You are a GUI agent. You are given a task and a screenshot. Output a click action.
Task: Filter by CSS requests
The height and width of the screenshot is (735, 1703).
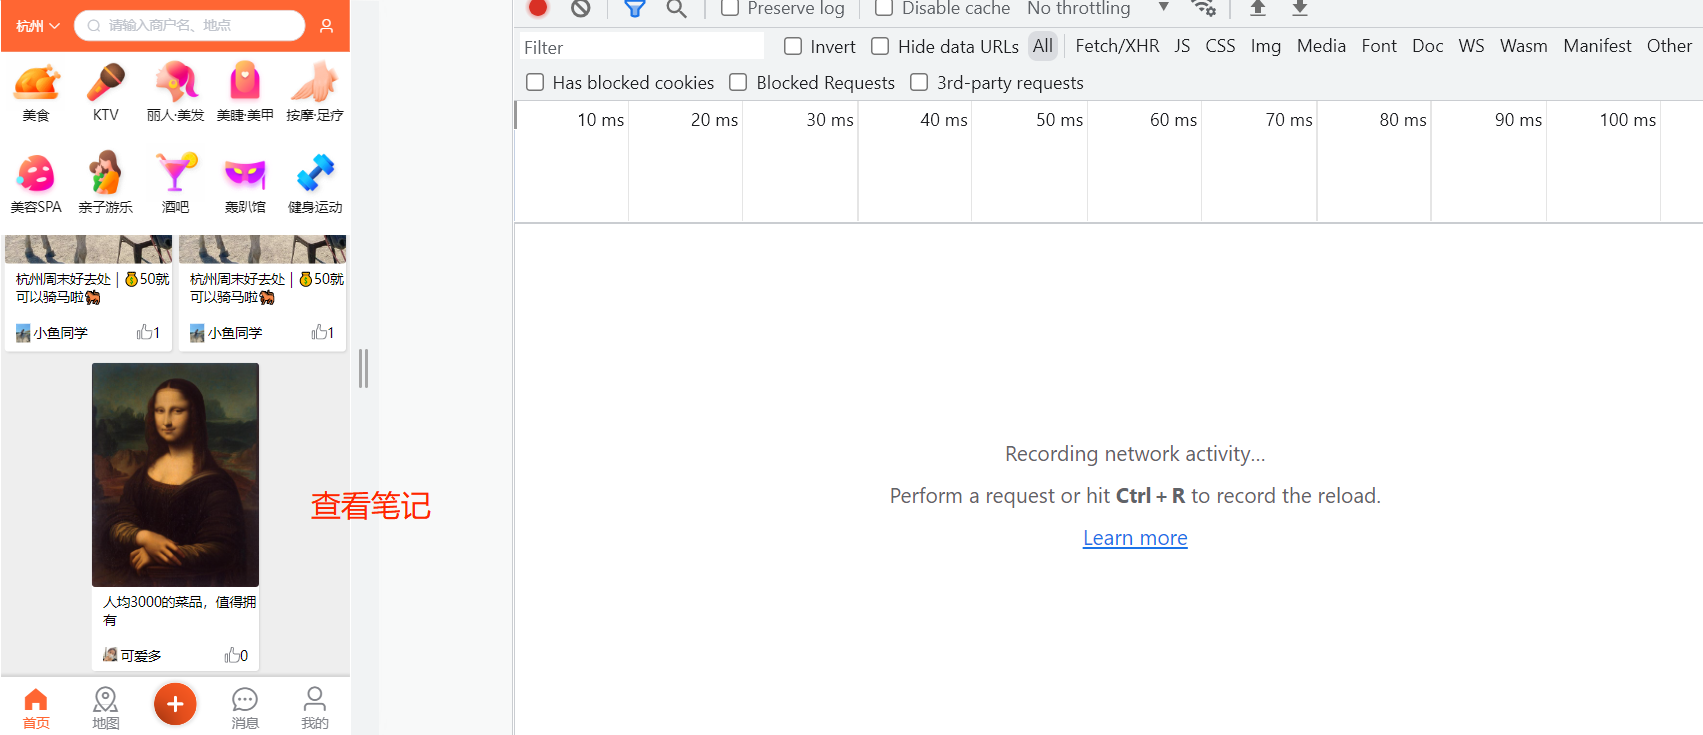[1220, 46]
